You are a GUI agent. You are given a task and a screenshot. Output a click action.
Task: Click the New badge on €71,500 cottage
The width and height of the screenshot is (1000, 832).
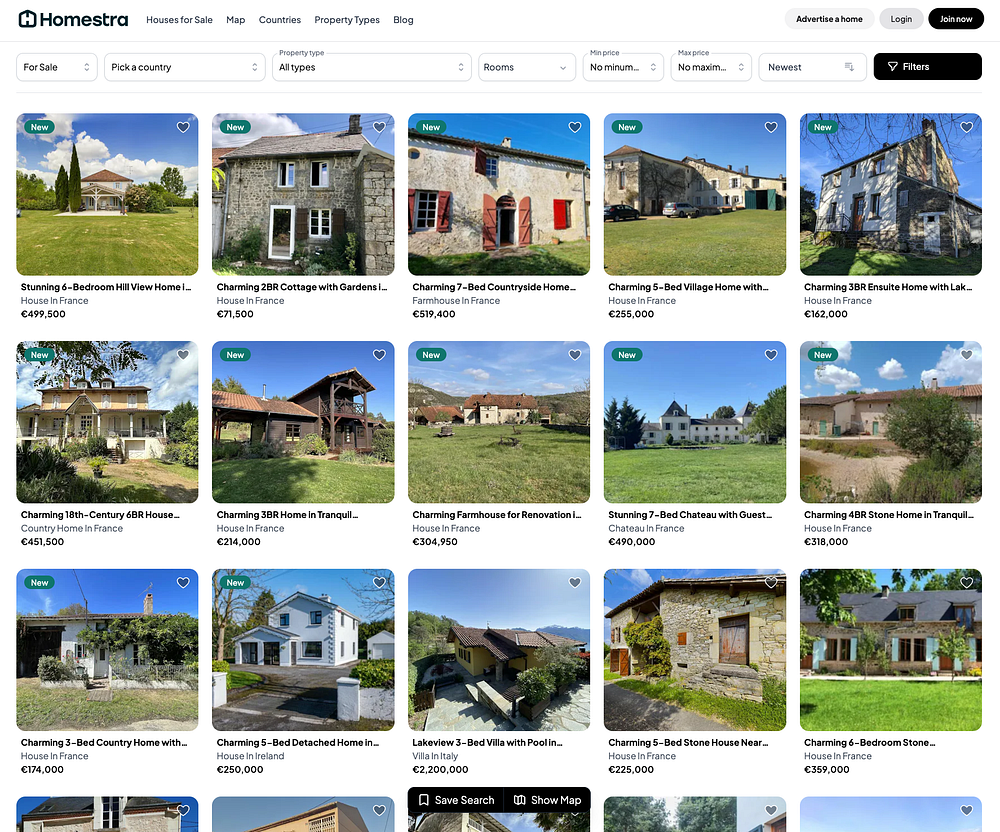(x=235, y=127)
